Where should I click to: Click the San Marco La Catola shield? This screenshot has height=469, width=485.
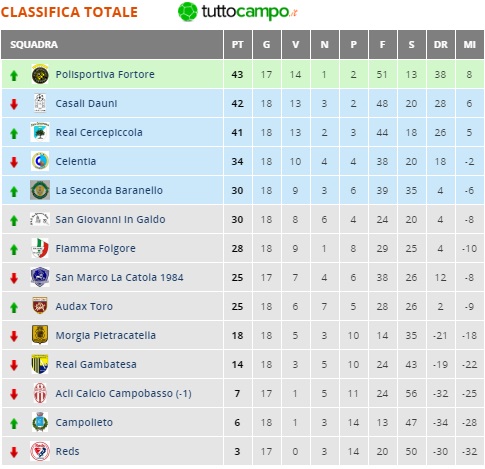point(40,277)
